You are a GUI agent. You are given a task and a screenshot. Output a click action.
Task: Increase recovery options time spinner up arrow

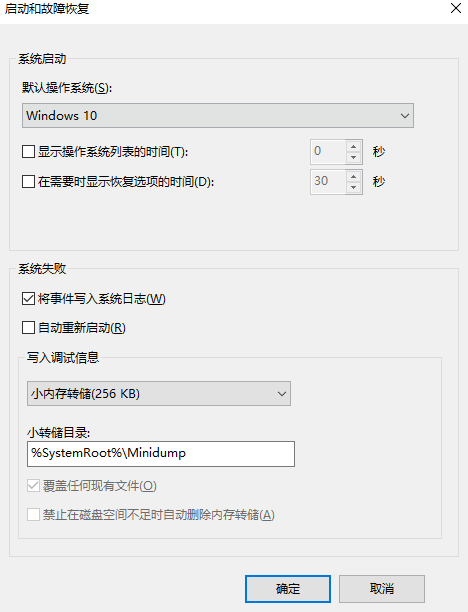354,176
